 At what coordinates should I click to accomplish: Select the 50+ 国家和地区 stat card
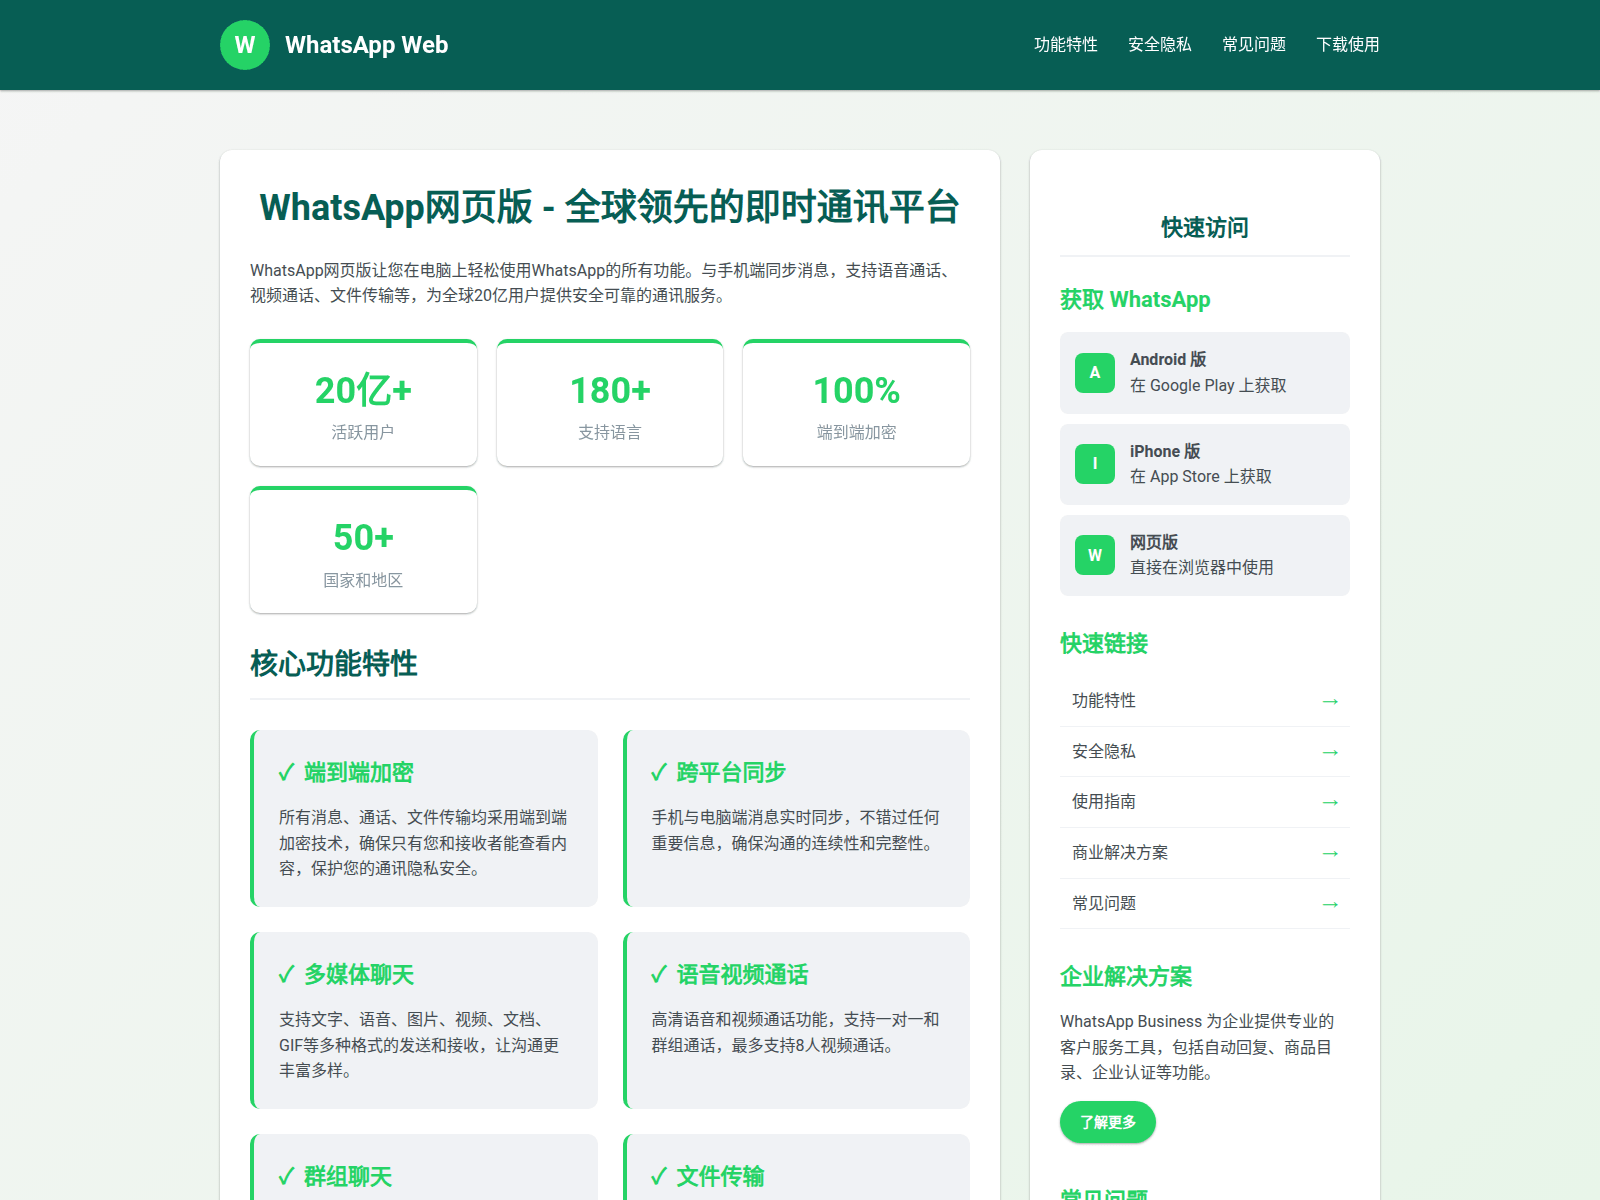[x=363, y=550]
